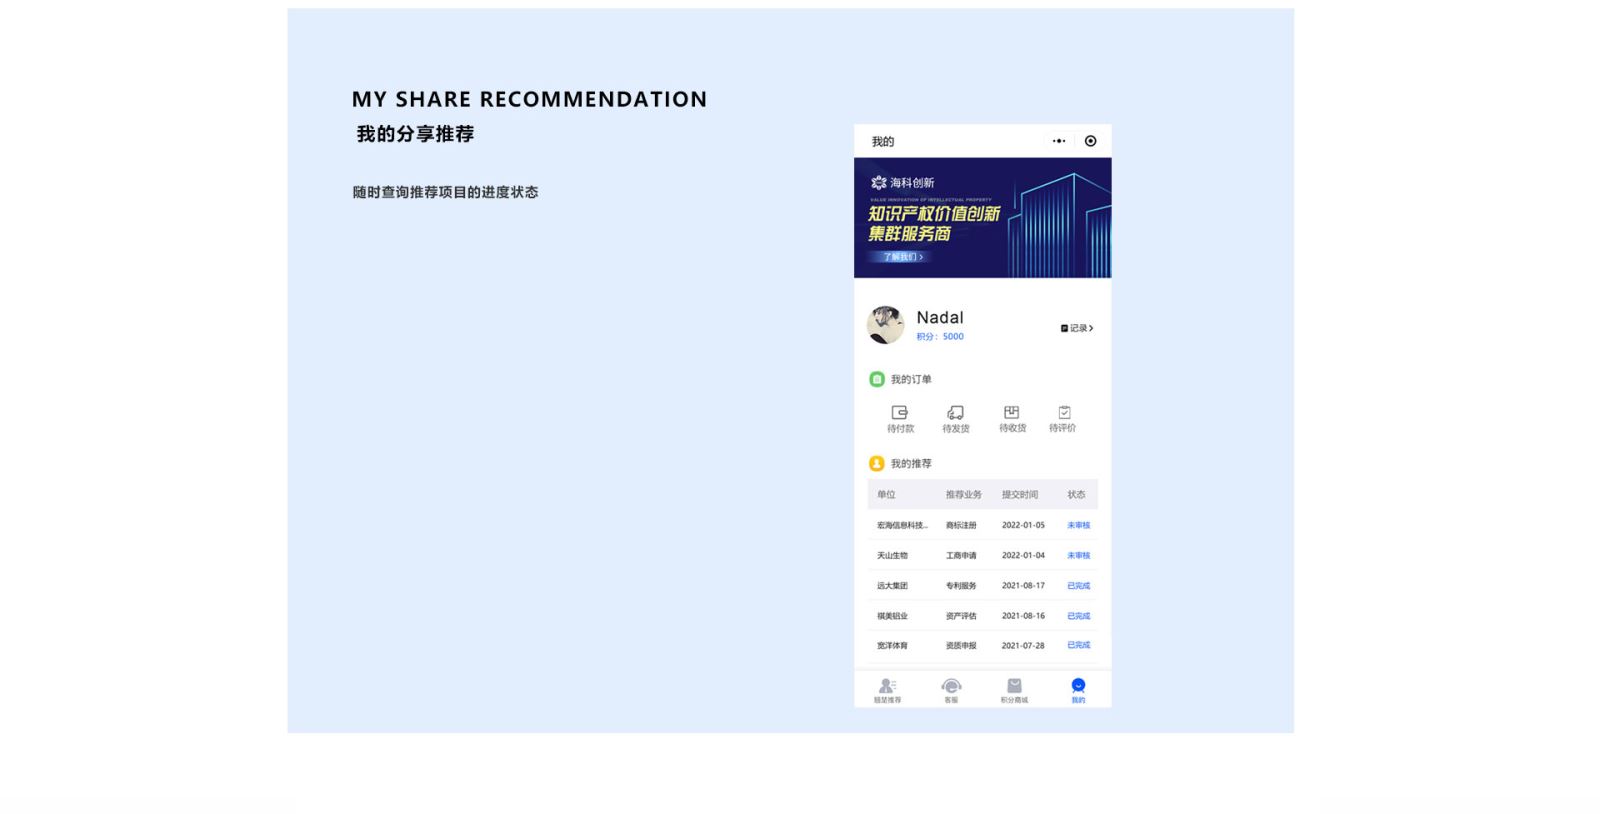Switch to the 积分商城 points mall tab
The height and width of the screenshot is (814, 1600).
tap(1014, 691)
